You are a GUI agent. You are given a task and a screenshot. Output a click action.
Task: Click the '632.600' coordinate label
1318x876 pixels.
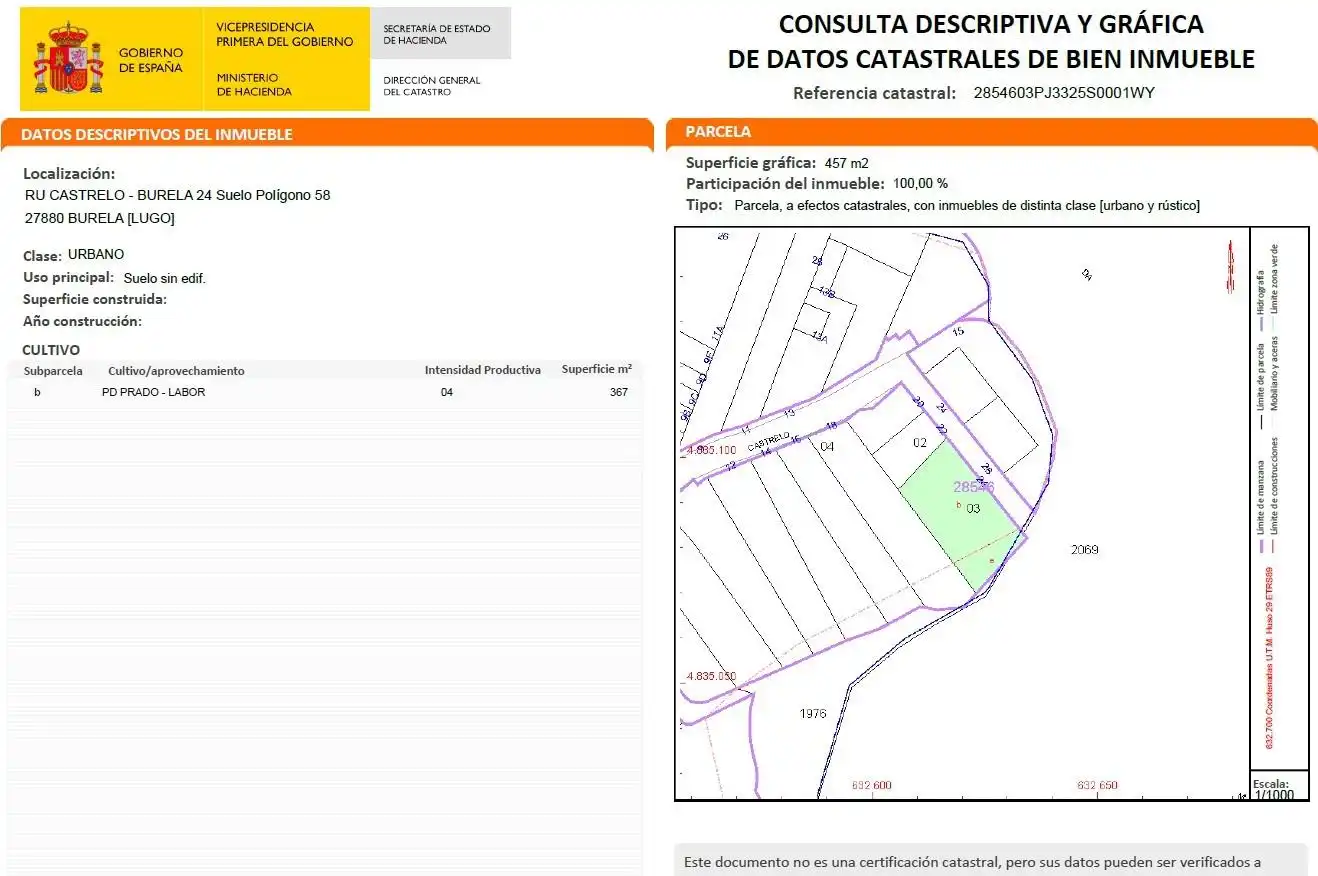[871, 785]
